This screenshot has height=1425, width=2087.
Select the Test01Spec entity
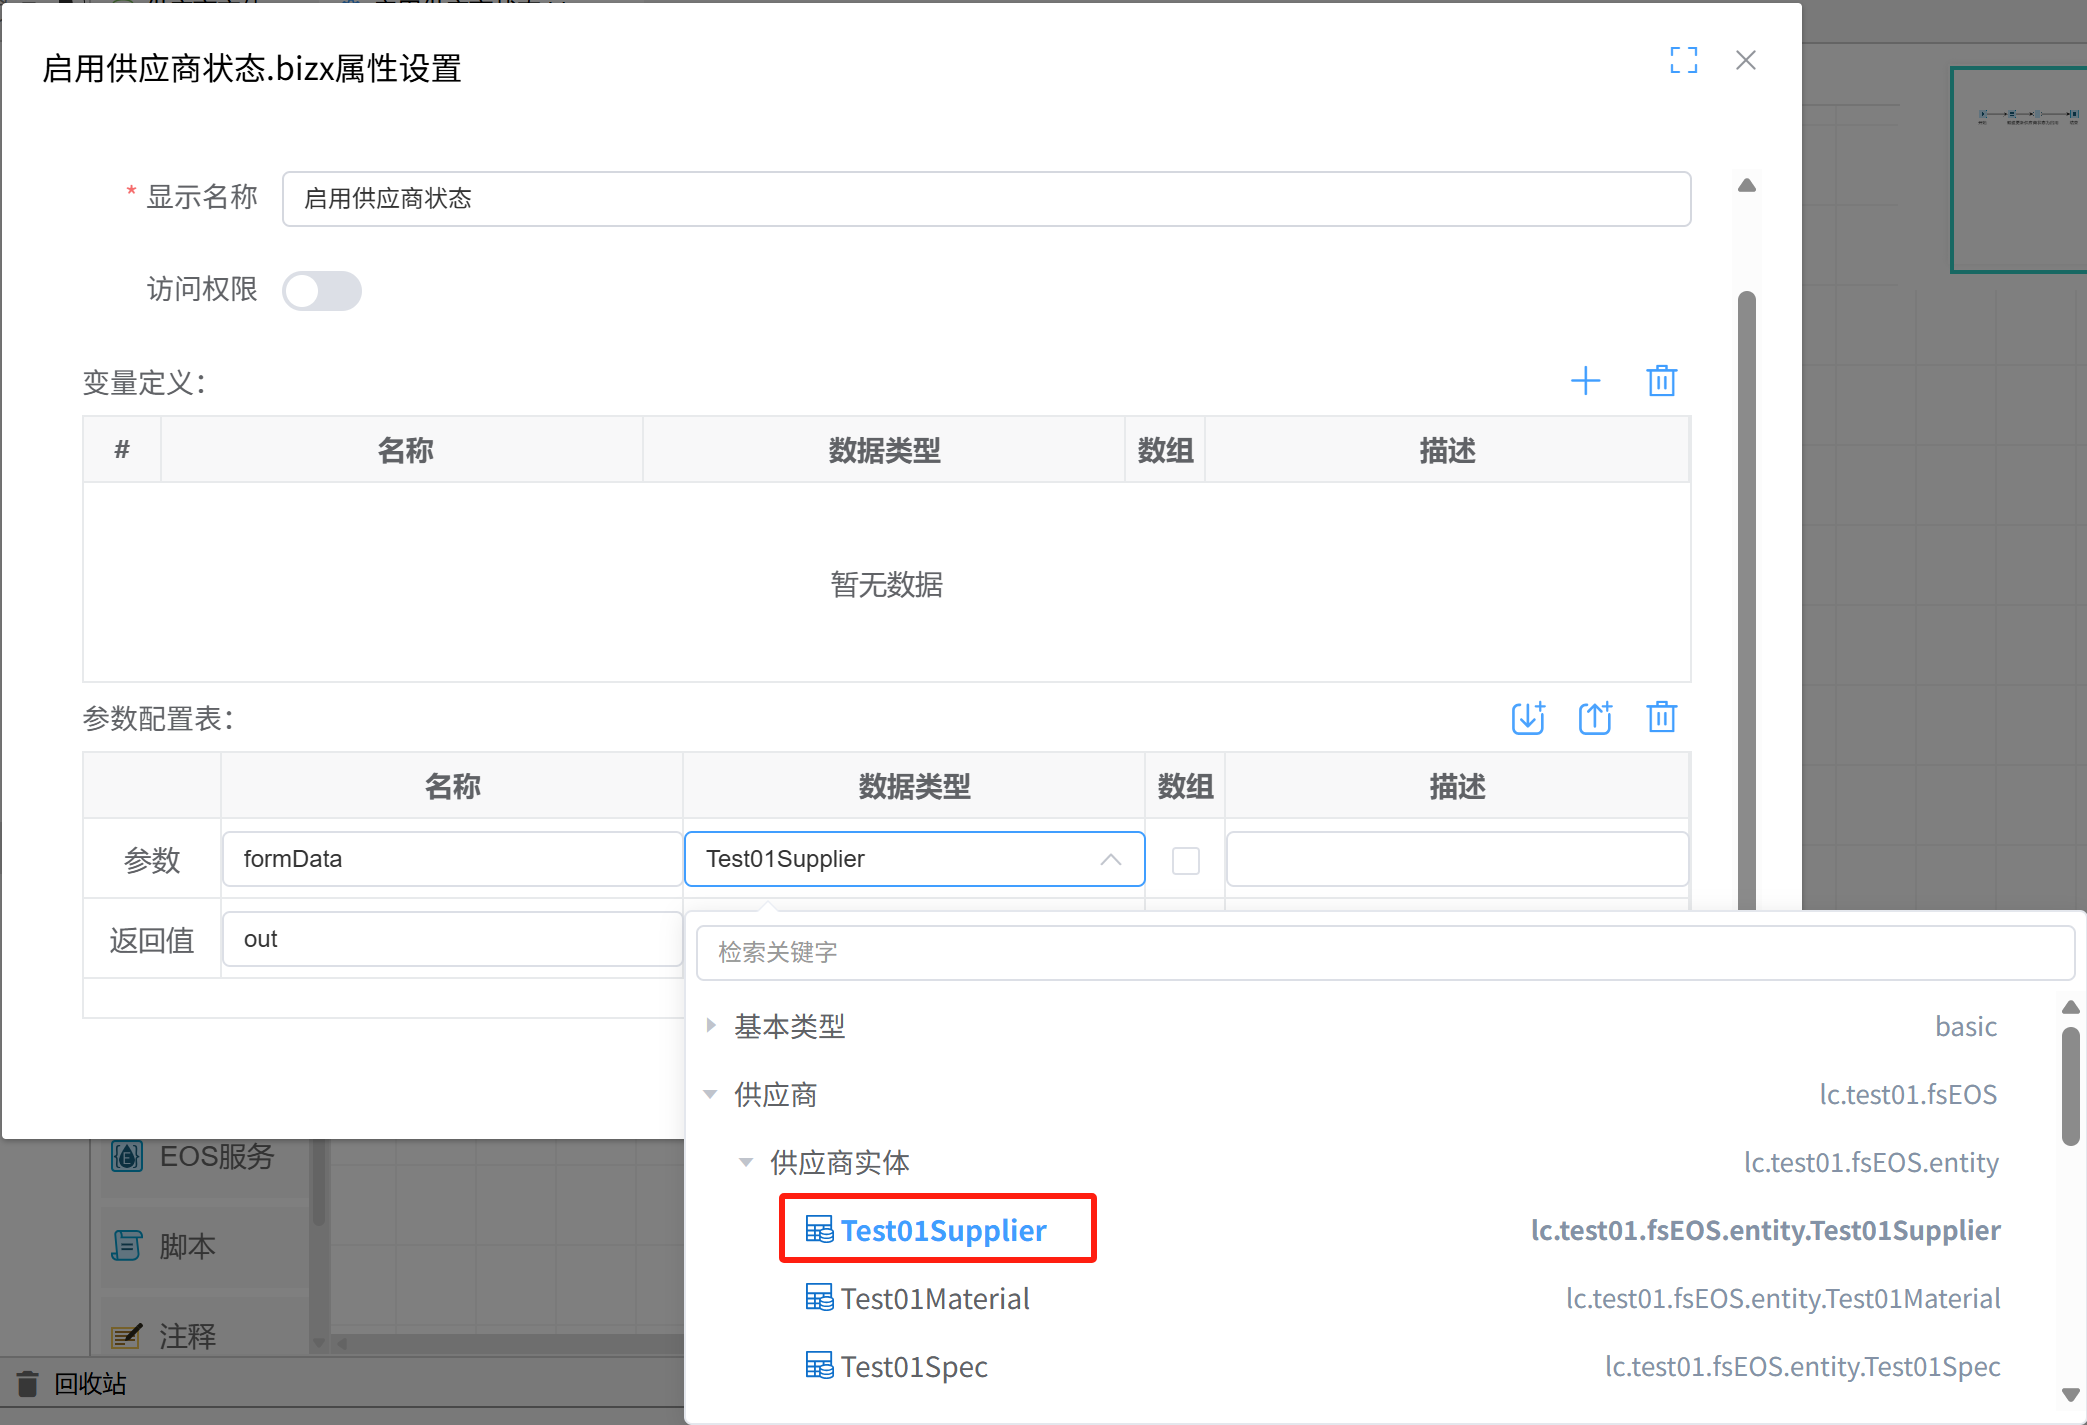pyautogui.click(x=913, y=1366)
